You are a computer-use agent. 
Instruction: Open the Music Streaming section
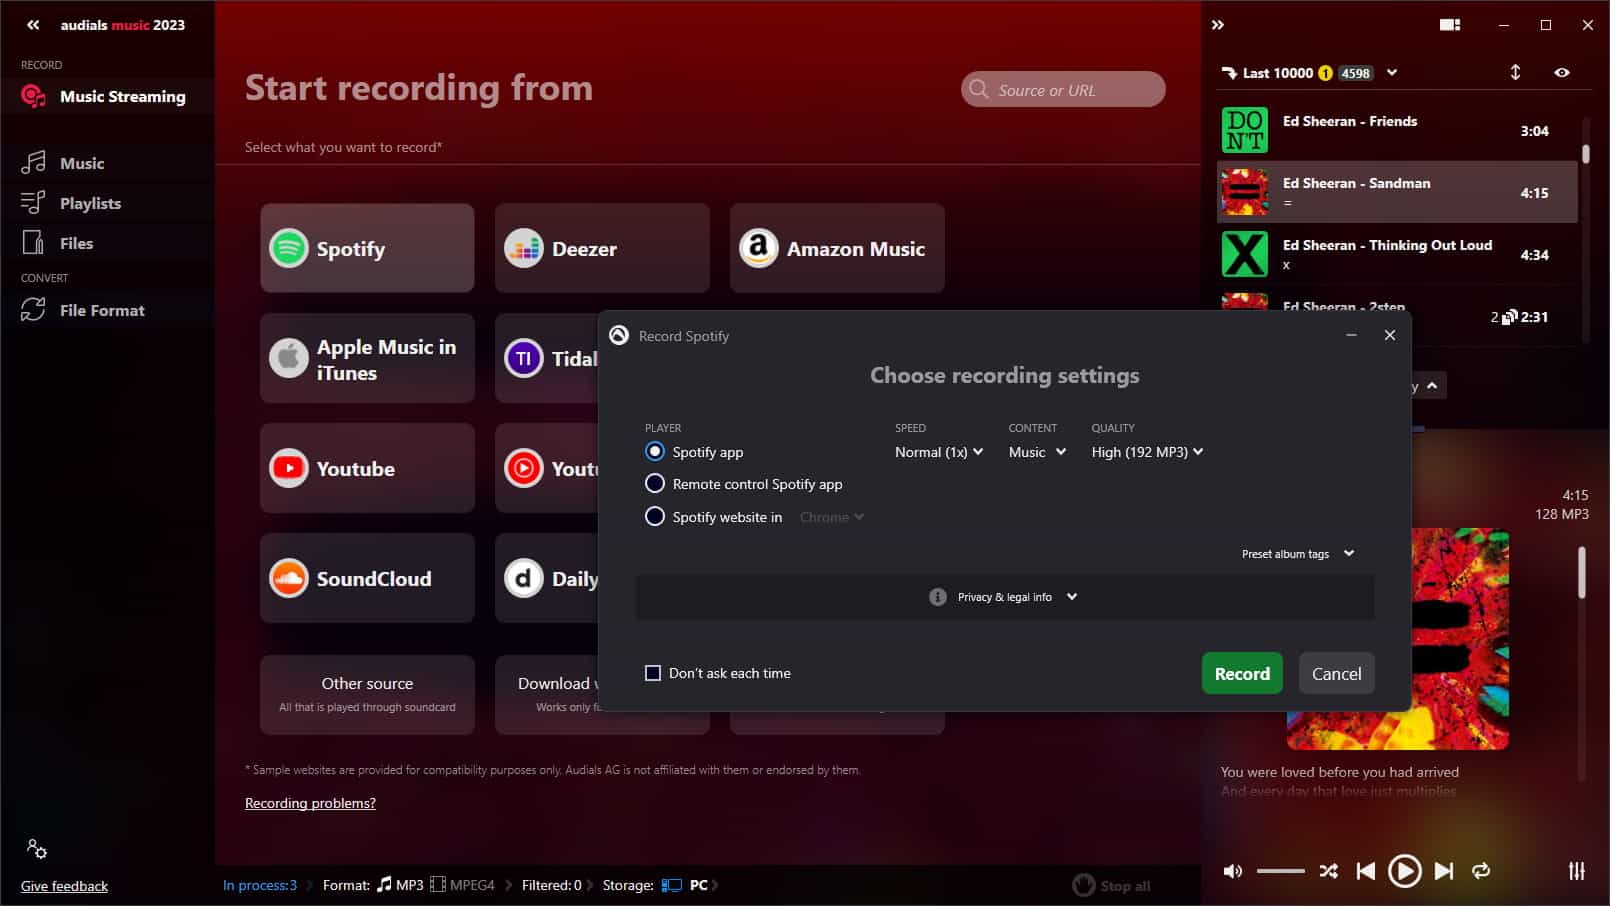pos(107,97)
